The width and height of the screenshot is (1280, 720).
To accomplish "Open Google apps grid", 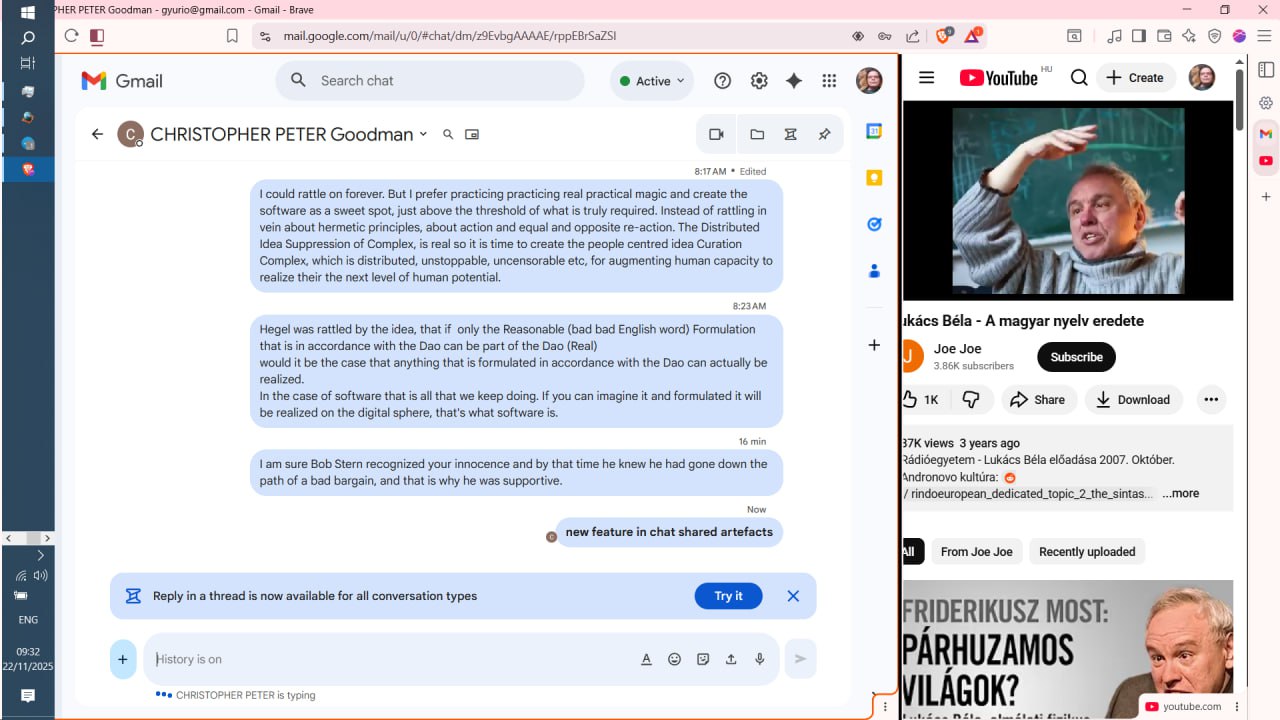I will 829,81.
